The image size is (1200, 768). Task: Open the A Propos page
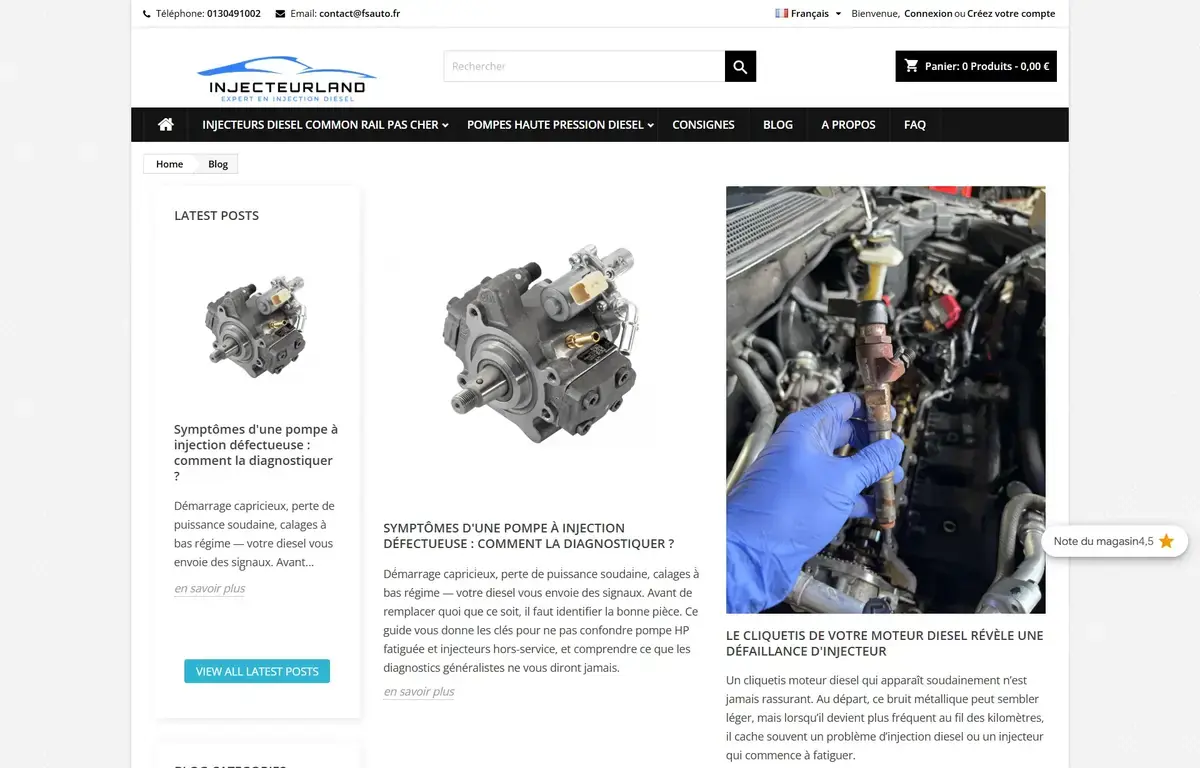(848, 125)
